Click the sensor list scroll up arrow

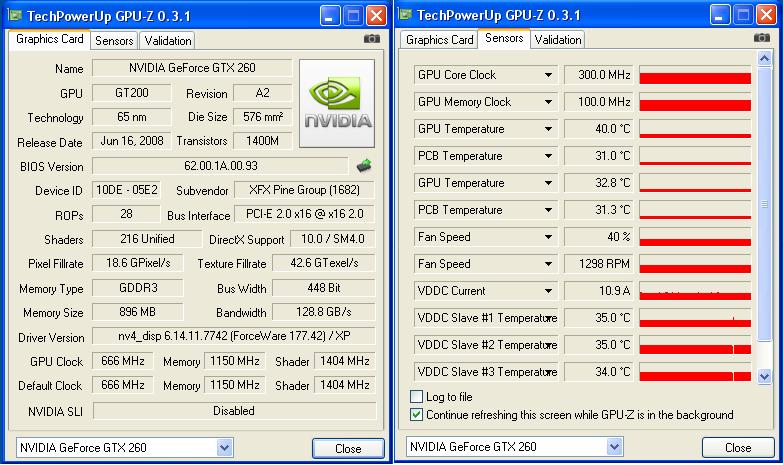[764, 59]
